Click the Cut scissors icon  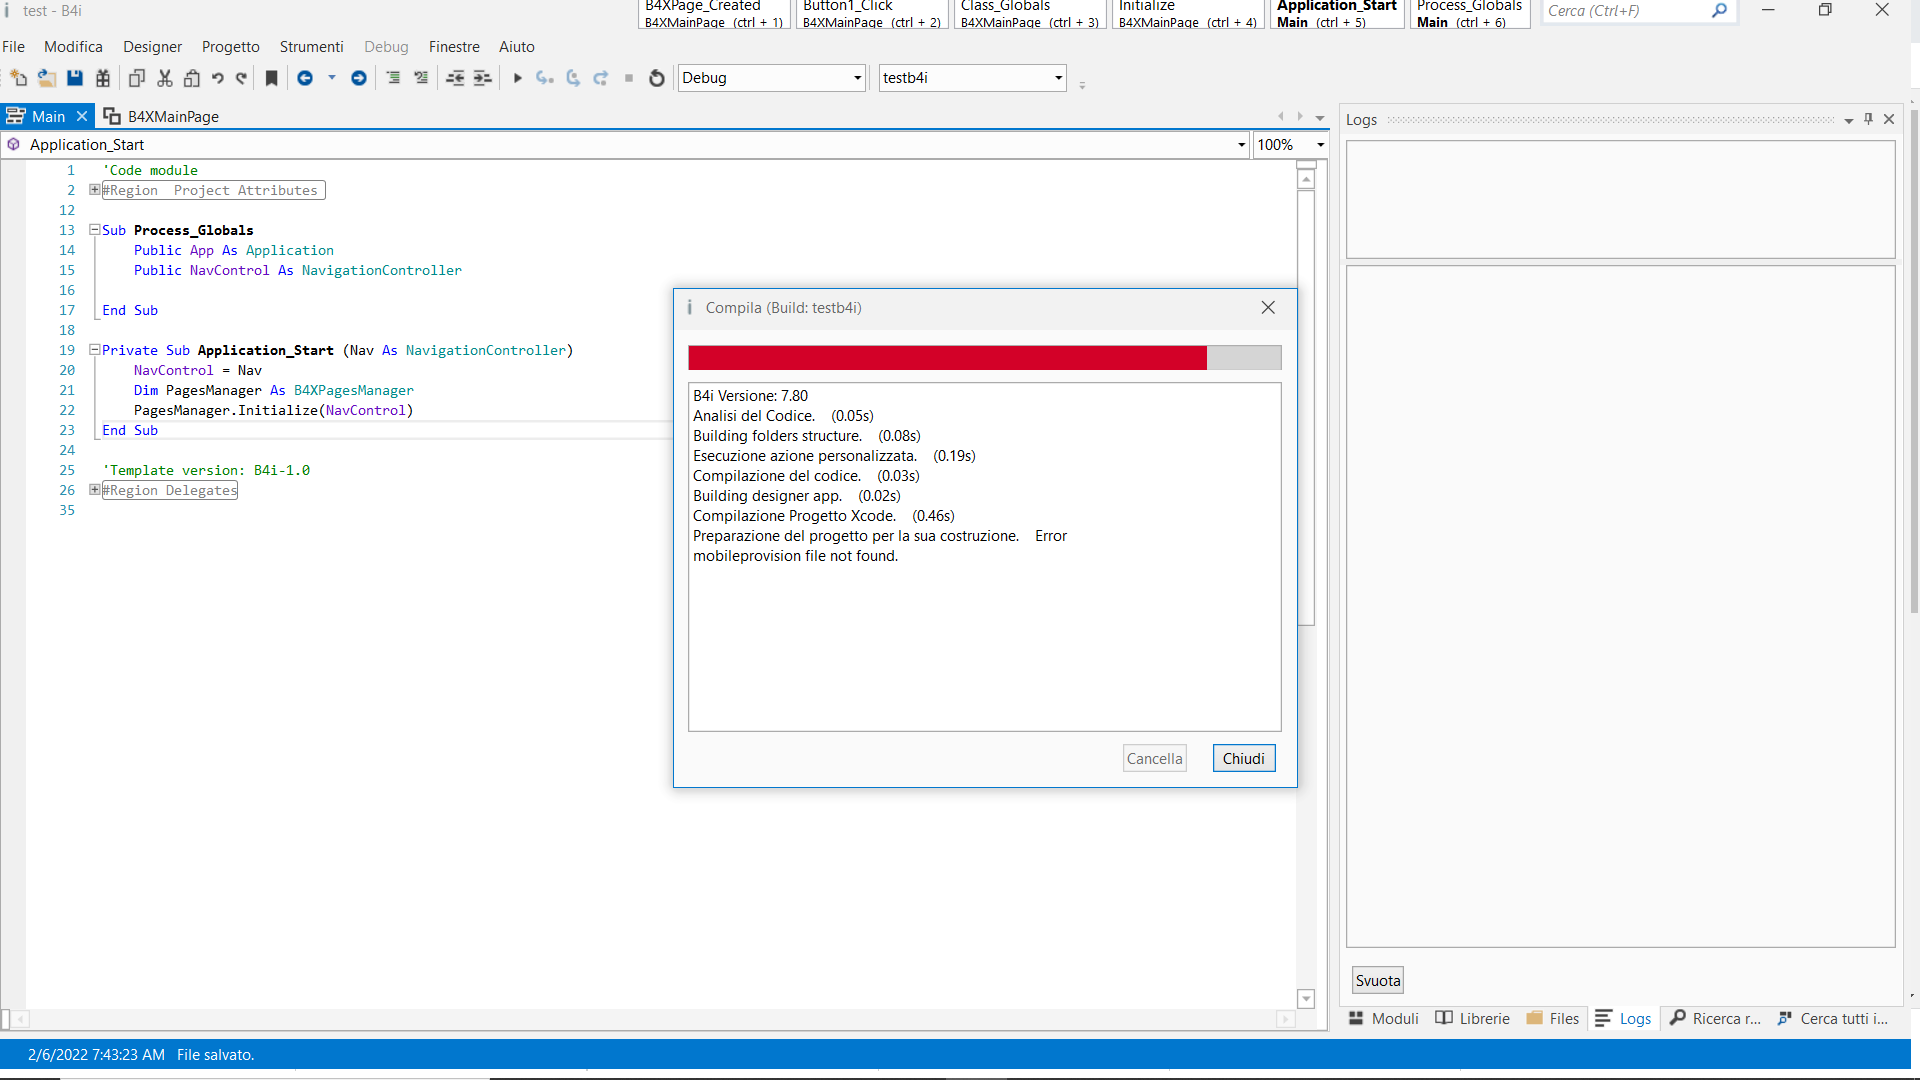(x=165, y=78)
